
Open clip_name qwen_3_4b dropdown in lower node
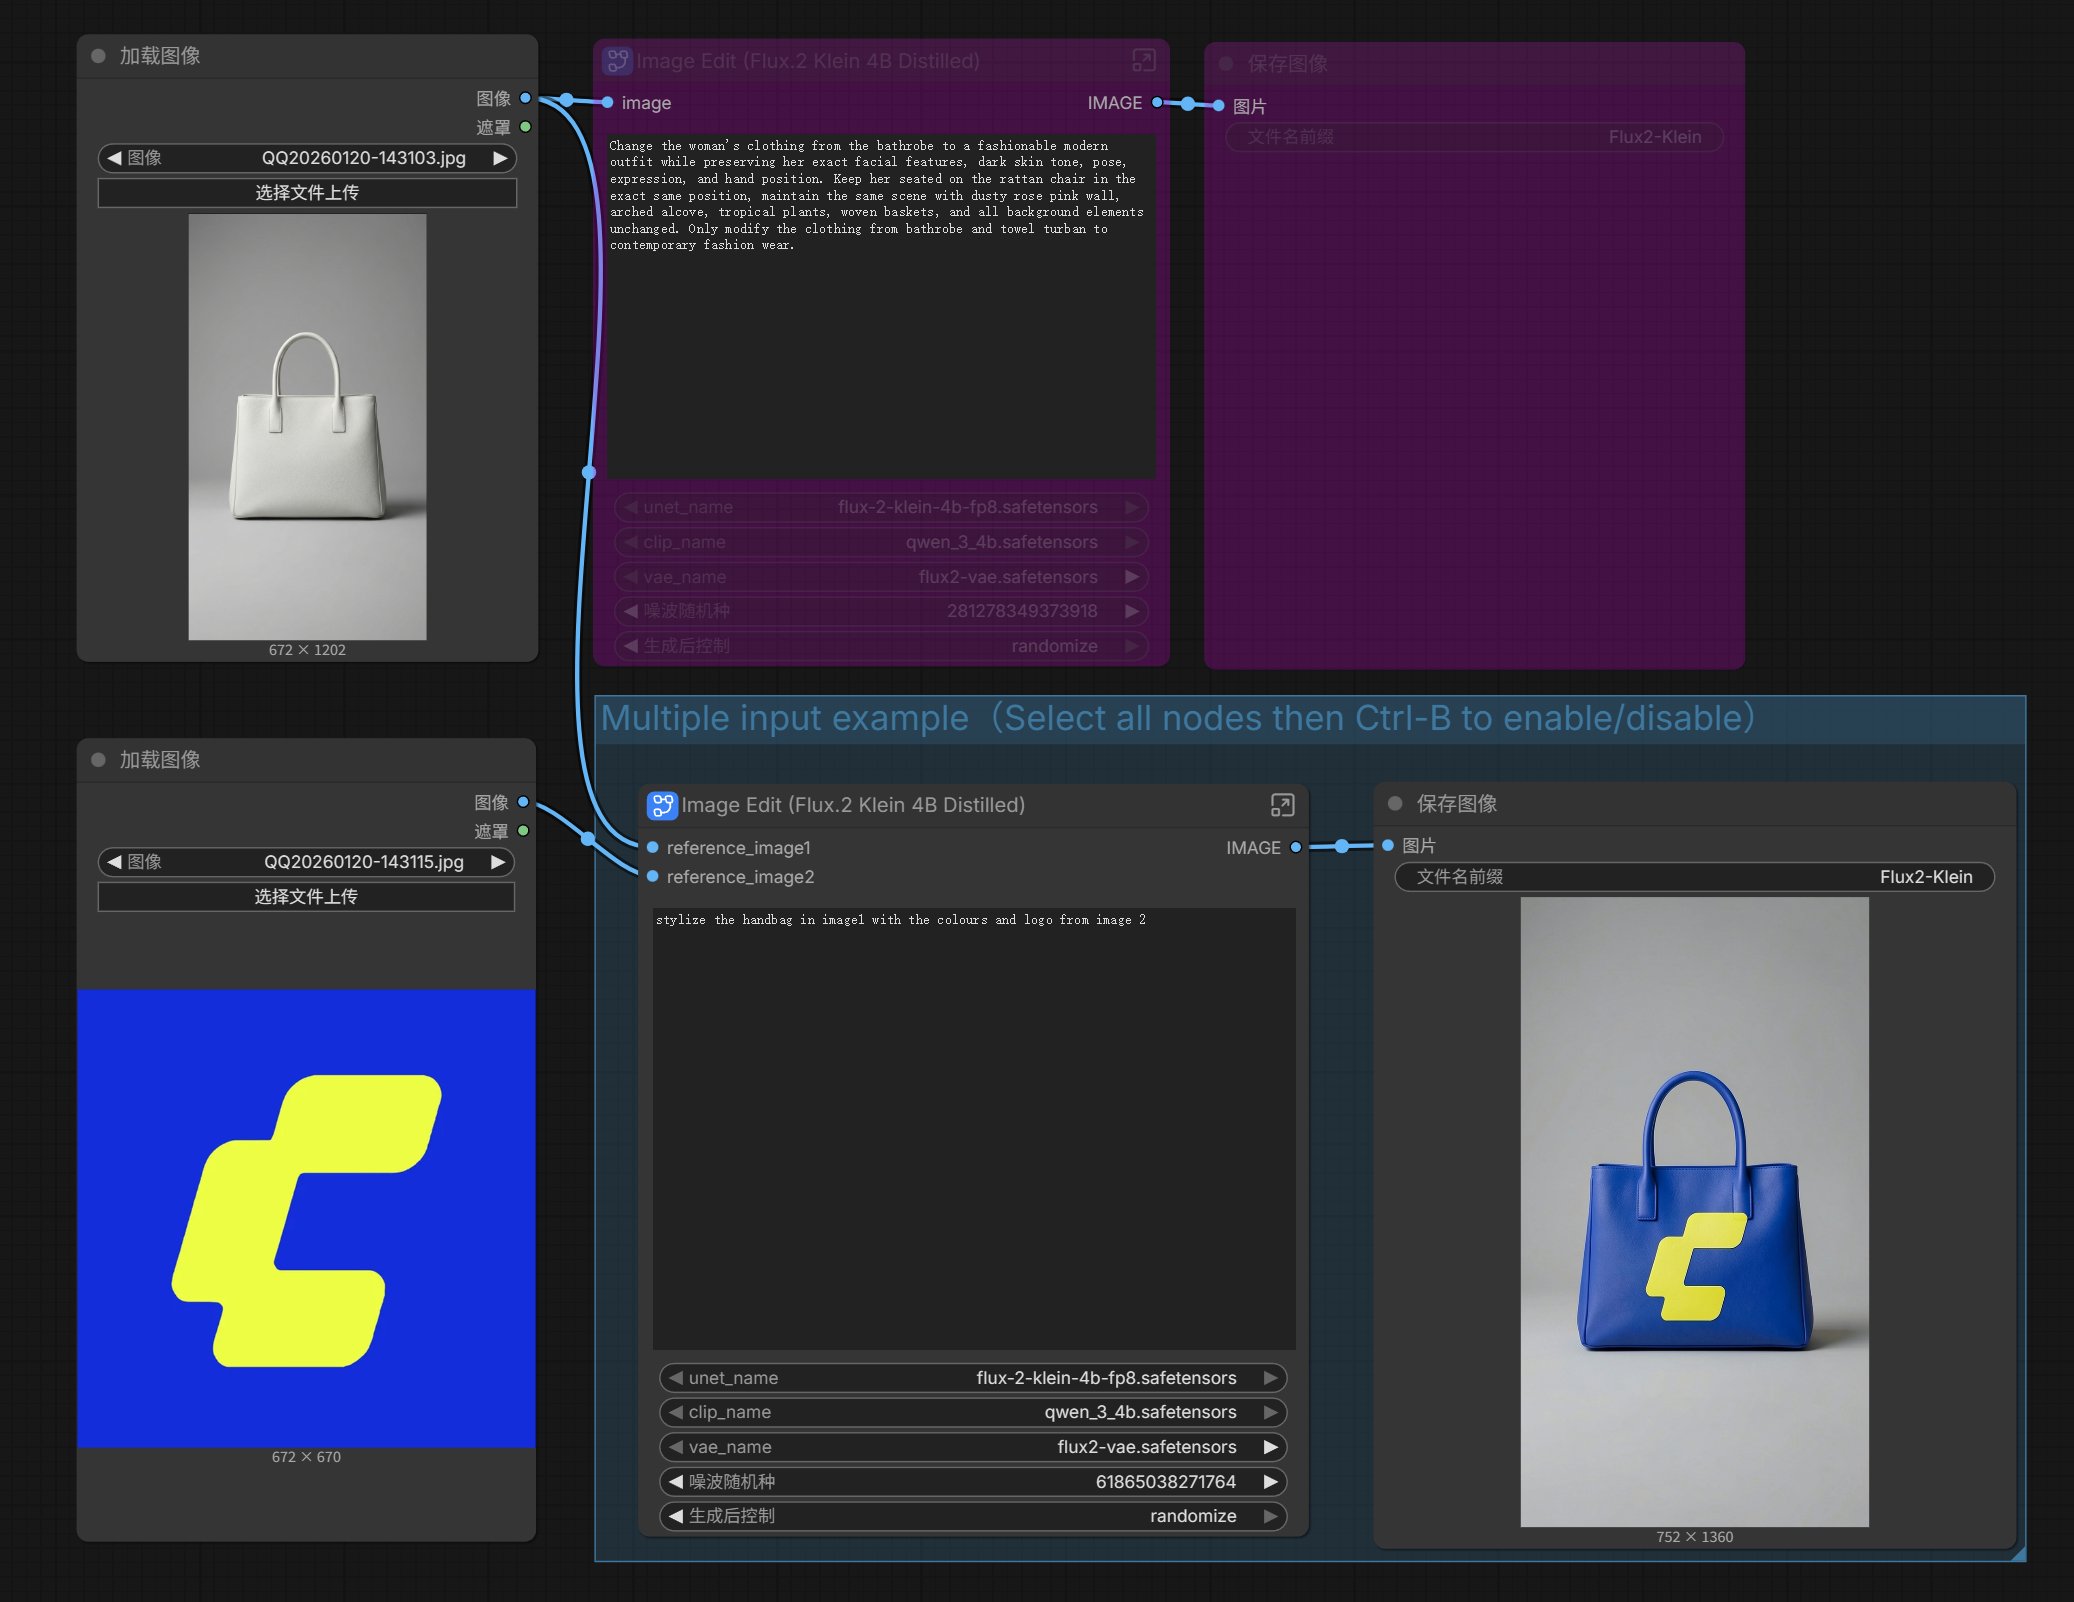pos(972,1412)
